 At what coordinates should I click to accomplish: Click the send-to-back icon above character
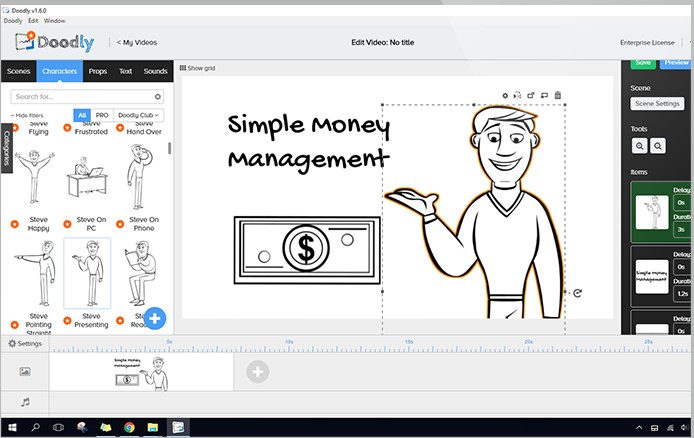point(544,95)
